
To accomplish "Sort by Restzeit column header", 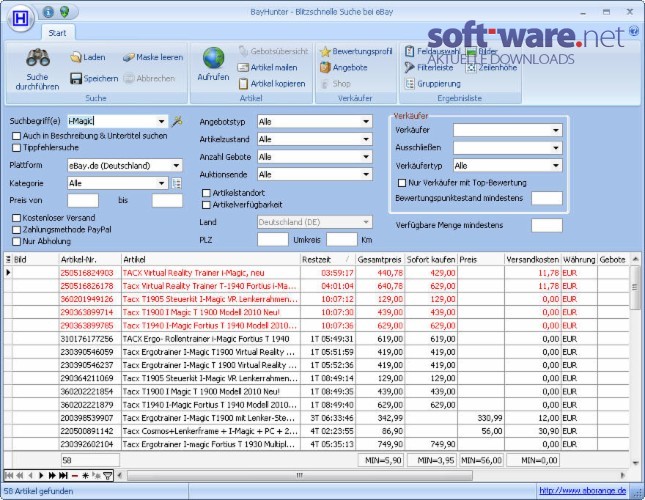I will (x=327, y=259).
